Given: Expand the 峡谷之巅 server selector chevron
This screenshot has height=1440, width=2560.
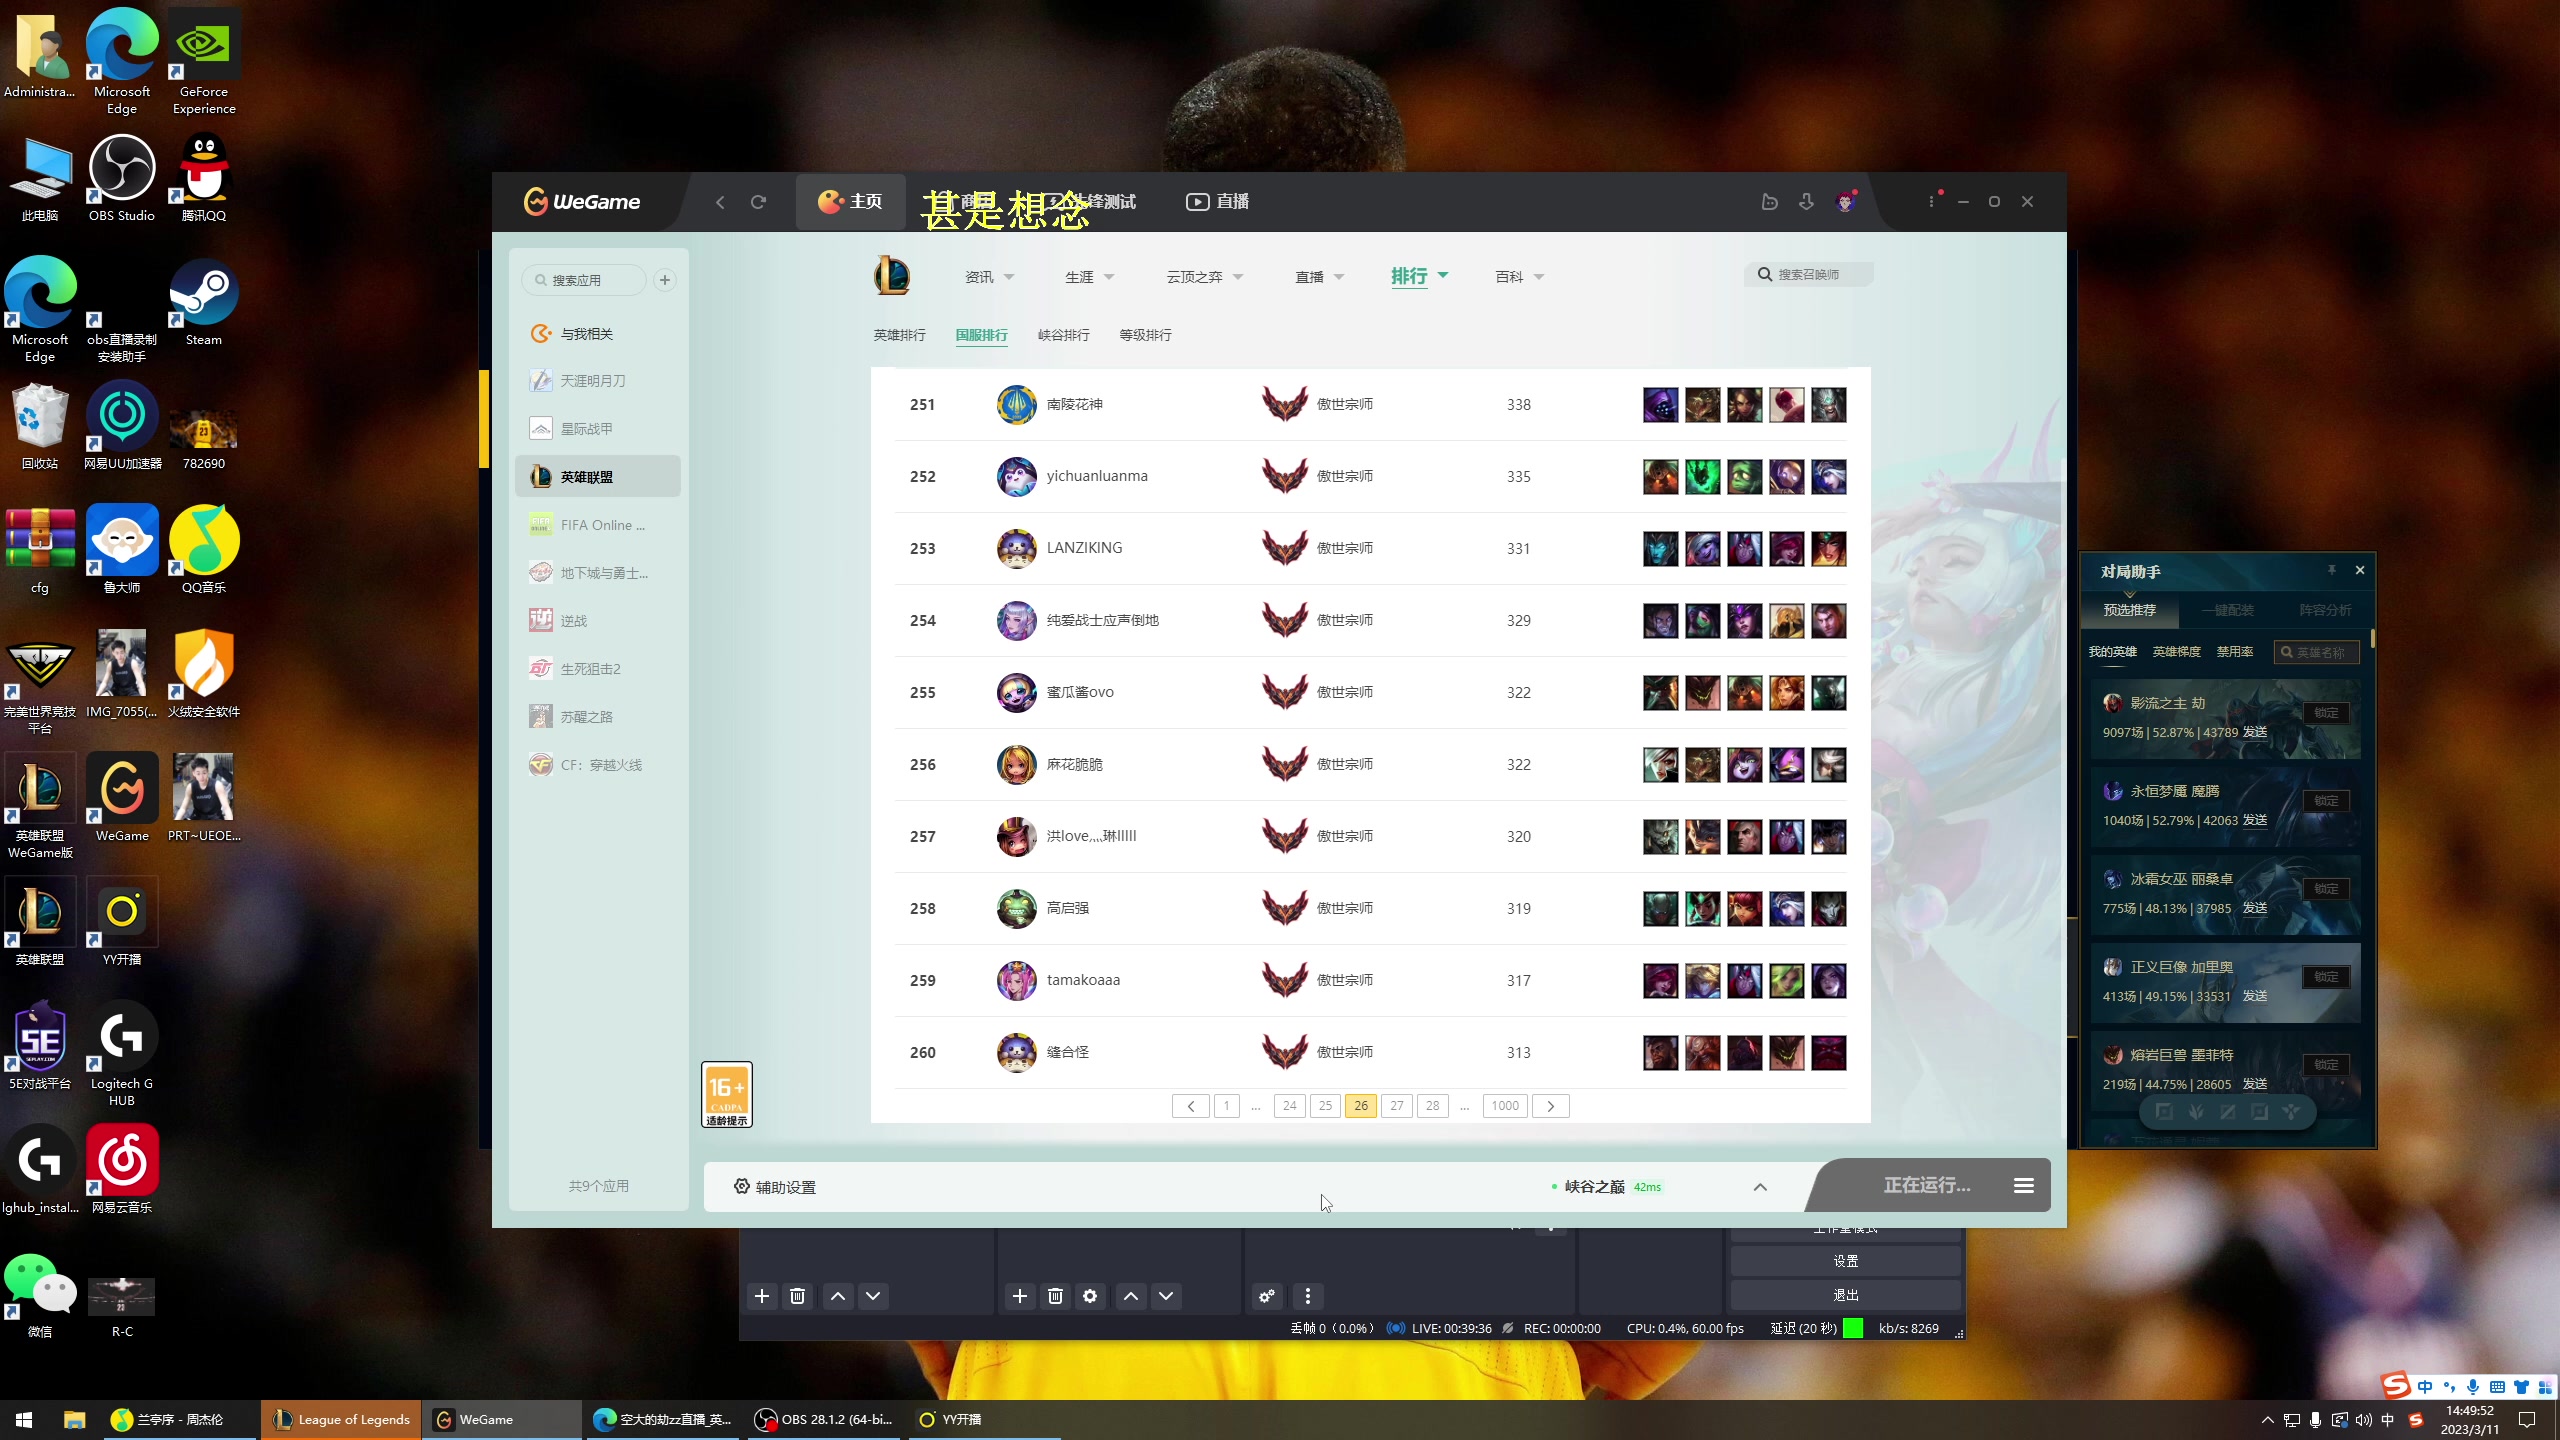Looking at the screenshot, I should tap(1760, 1187).
